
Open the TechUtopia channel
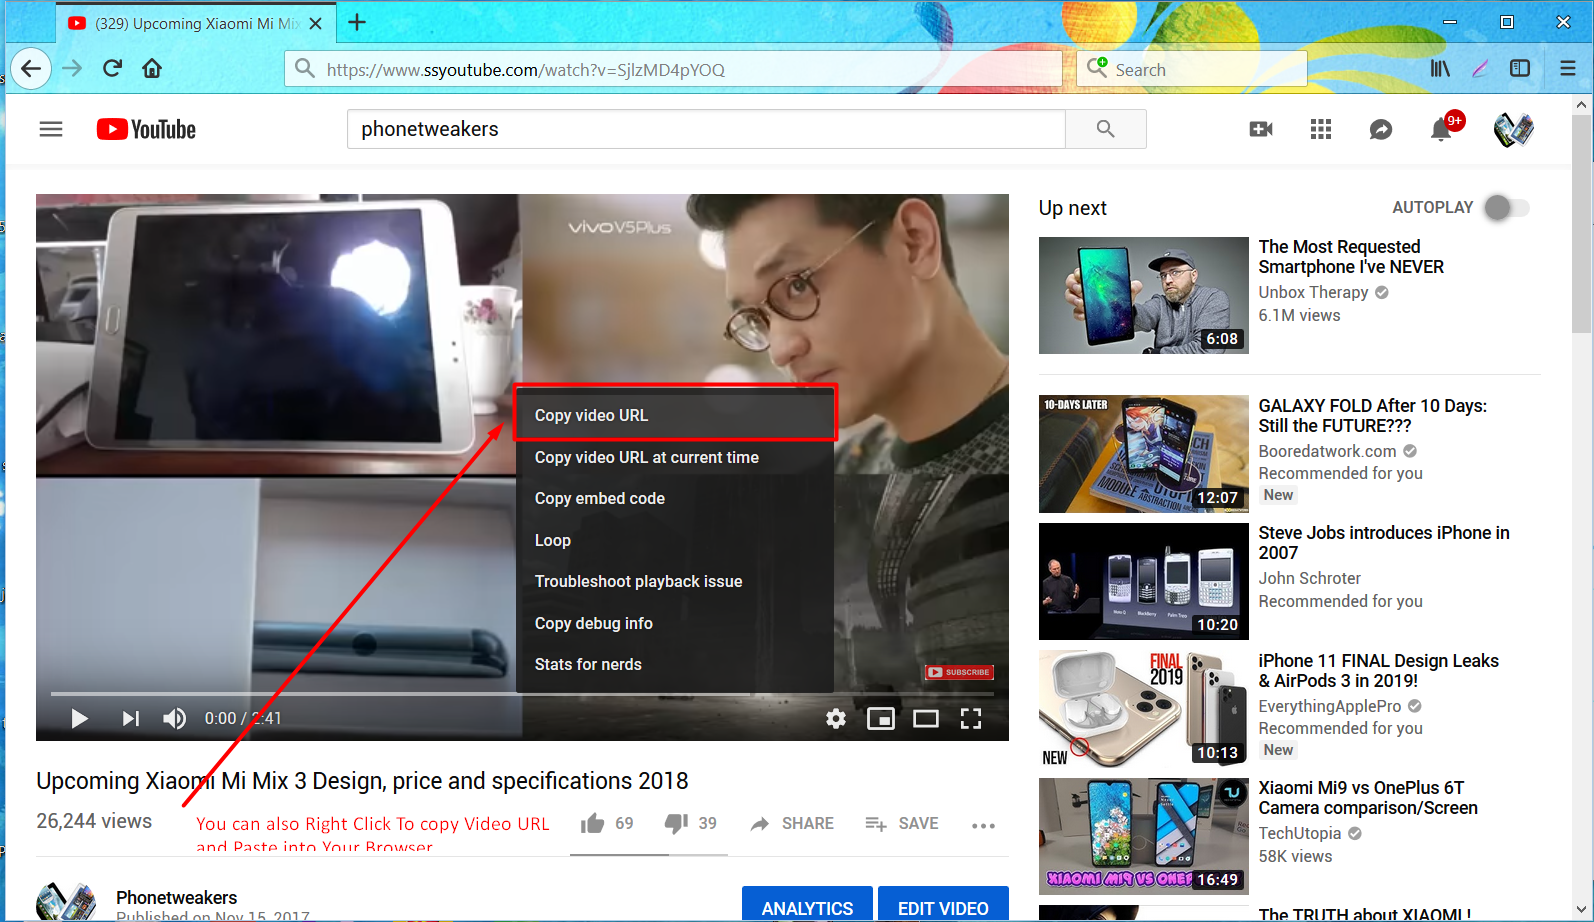pyautogui.click(x=1300, y=833)
